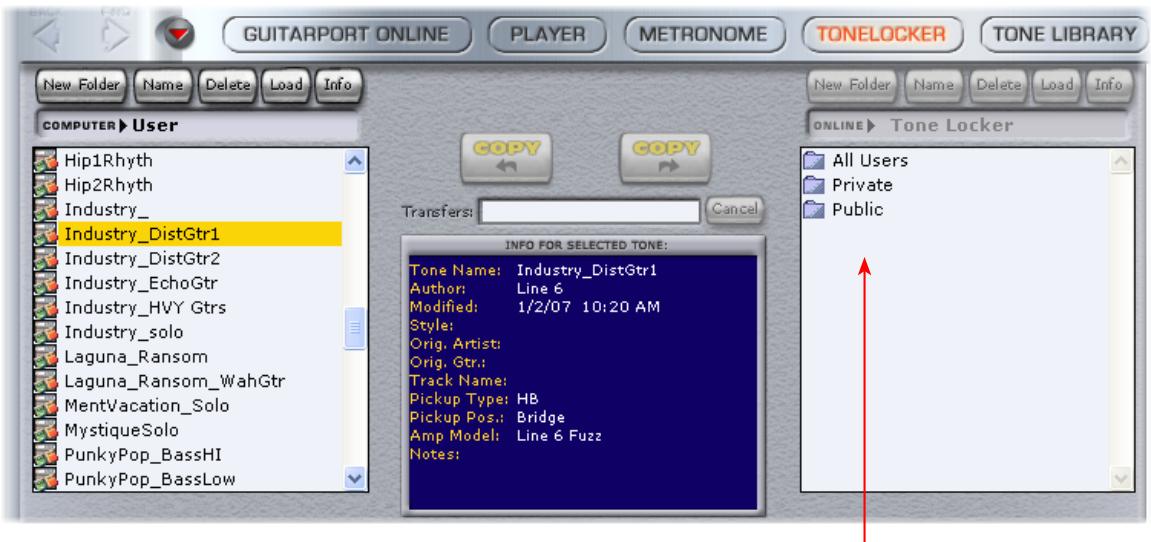Click the Name button in the Computer panel
Viewport: 1151px width, 542px height.
(x=163, y=85)
